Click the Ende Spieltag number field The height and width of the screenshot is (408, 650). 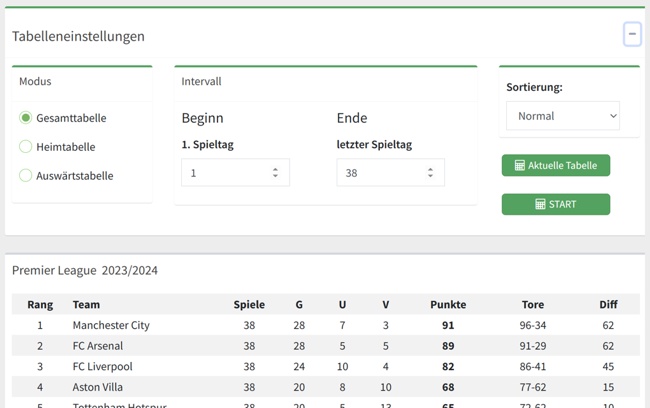click(380, 172)
